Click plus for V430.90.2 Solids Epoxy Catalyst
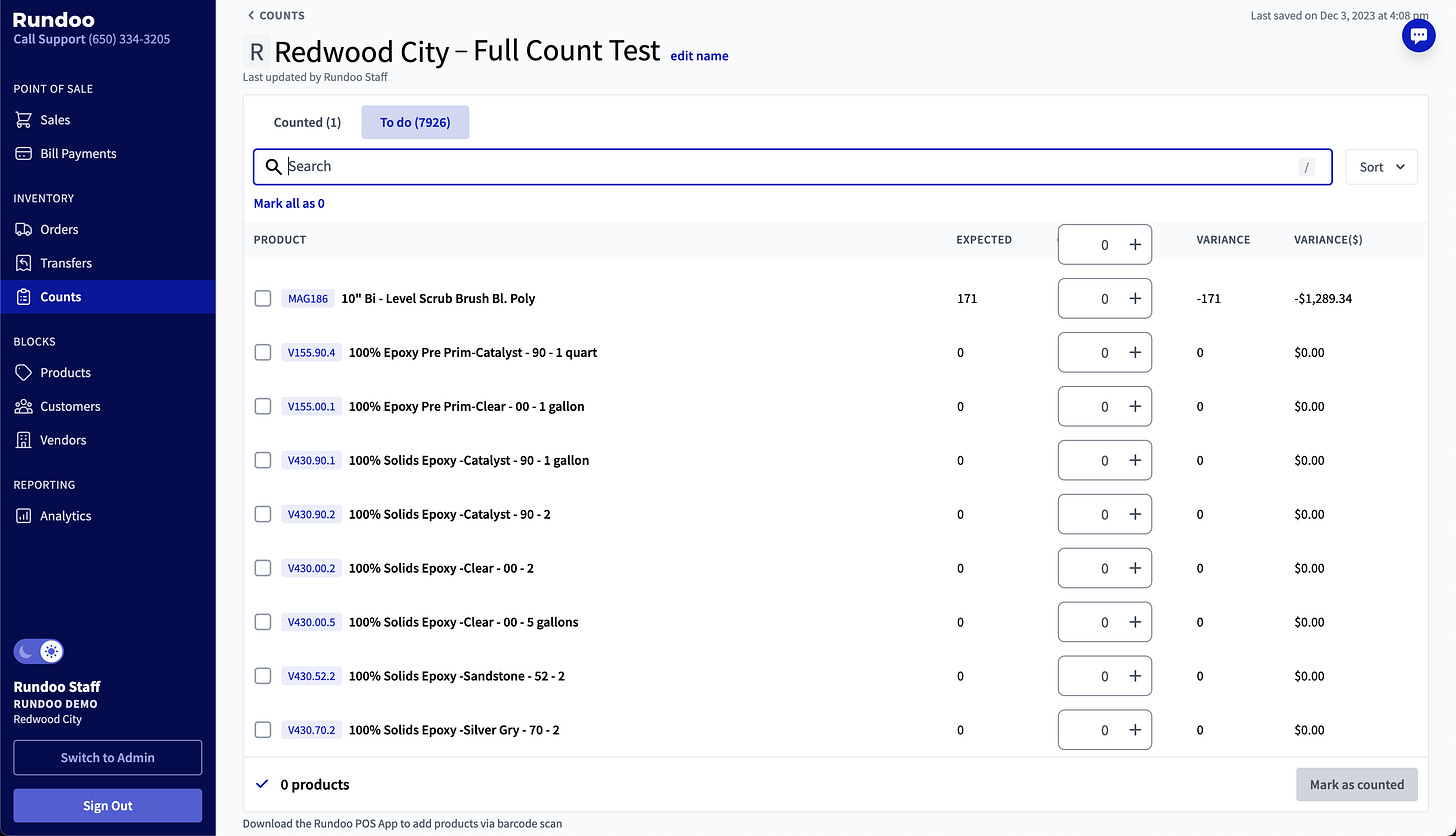 (1135, 514)
